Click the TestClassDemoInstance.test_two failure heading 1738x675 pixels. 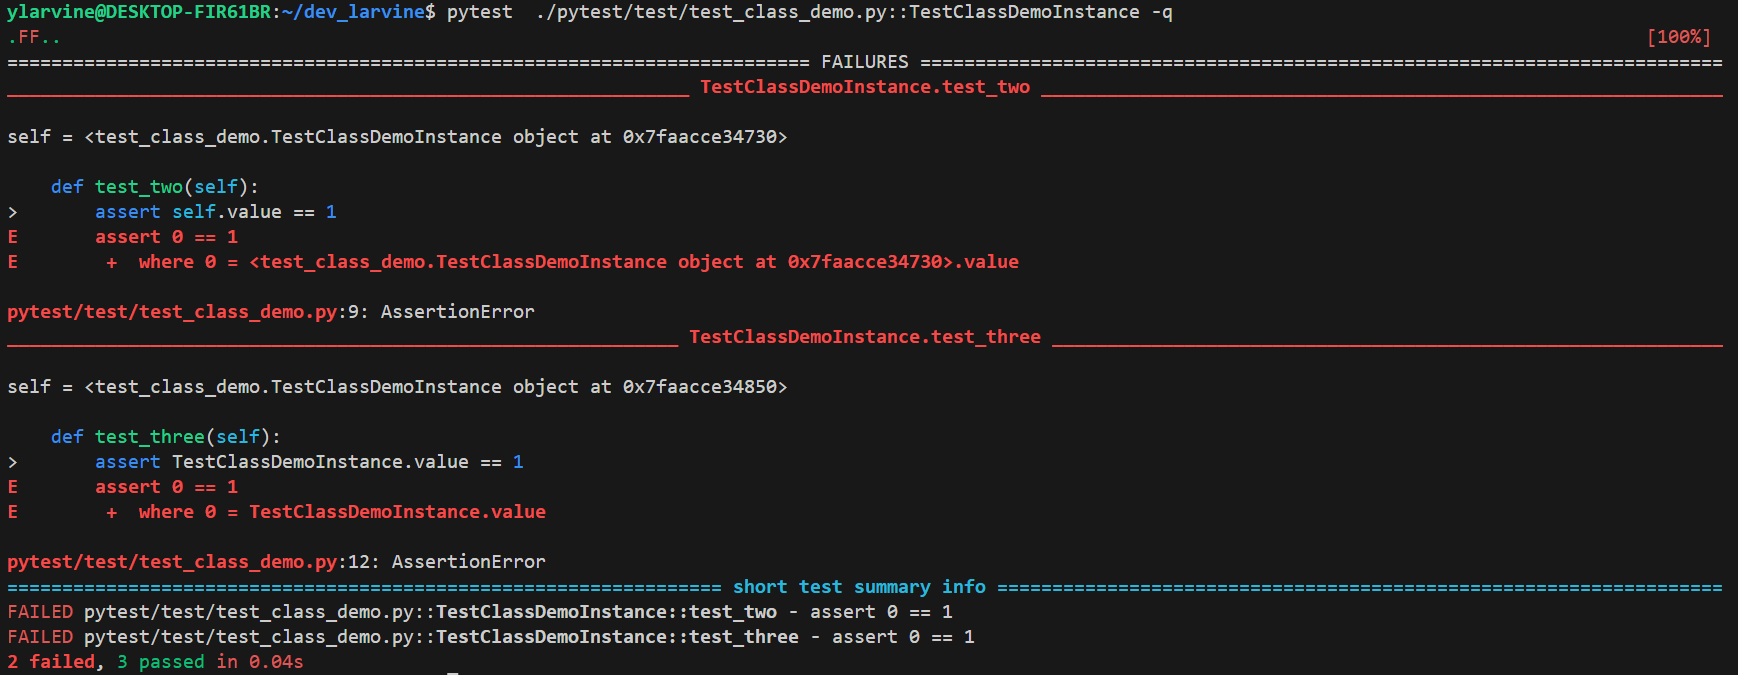tap(864, 87)
